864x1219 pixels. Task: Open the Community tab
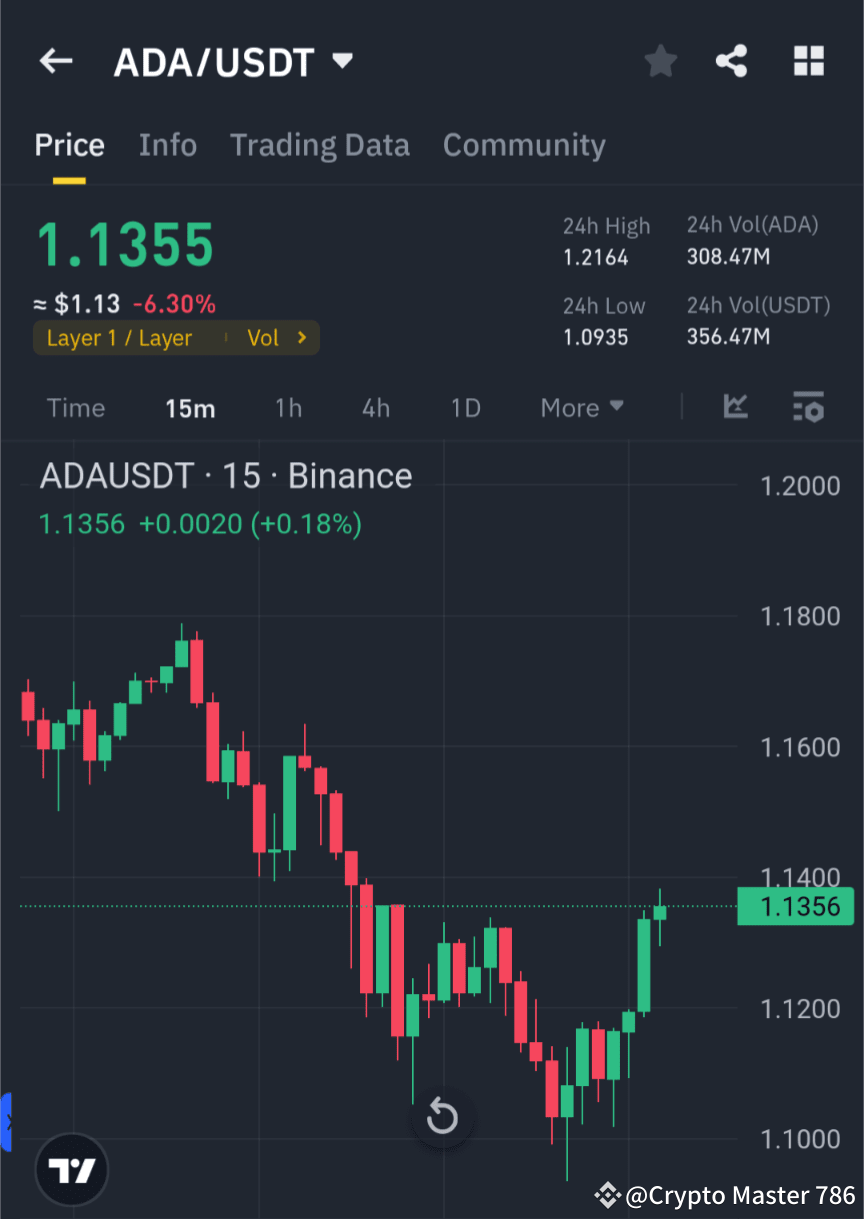tap(524, 145)
